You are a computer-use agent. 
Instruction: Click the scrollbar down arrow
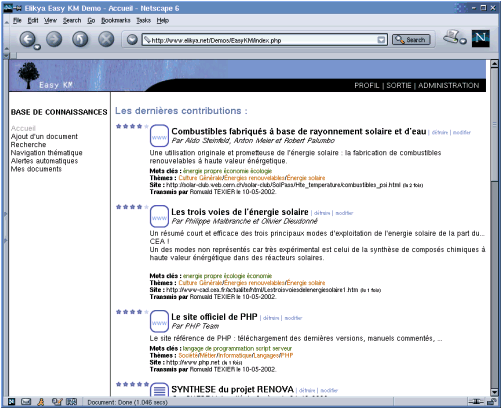pyautogui.click(x=494, y=392)
